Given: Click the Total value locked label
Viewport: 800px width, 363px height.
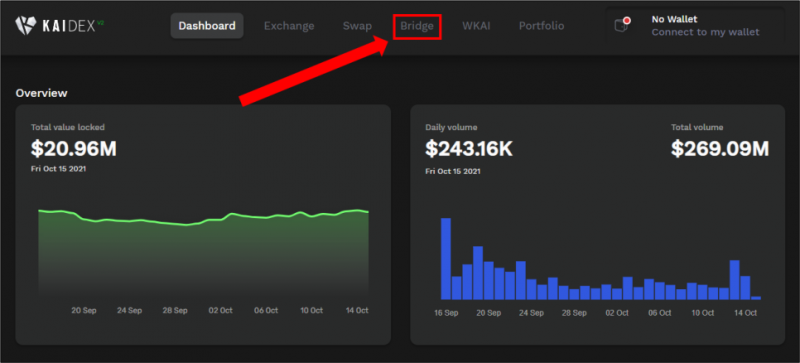Looking at the screenshot, I should tap(67, 127).
